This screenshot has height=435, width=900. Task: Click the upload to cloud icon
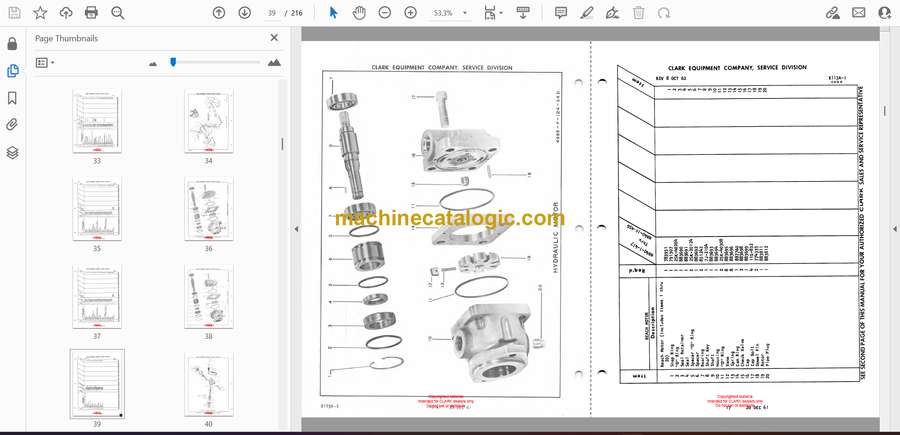tap(66, 13)
